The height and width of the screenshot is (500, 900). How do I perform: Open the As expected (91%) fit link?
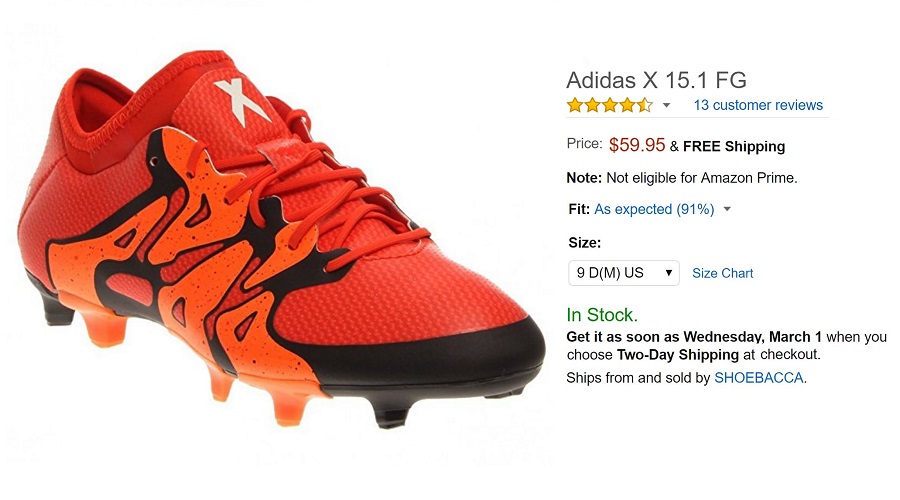tap(654, 209)
